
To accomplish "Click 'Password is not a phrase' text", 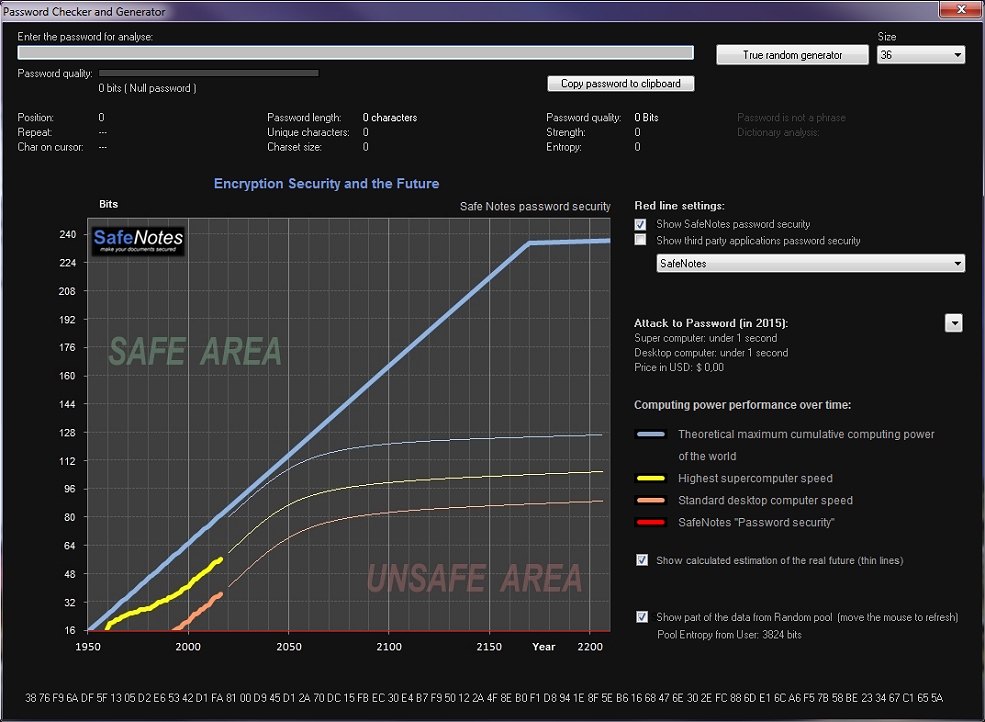I will click(791, 118).
